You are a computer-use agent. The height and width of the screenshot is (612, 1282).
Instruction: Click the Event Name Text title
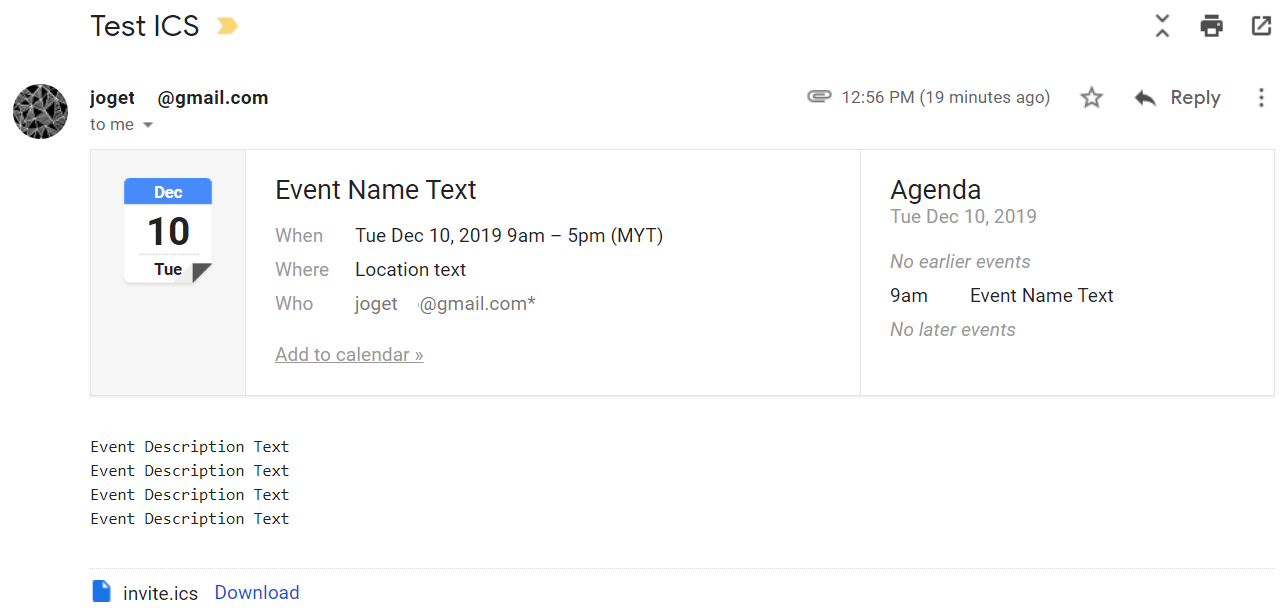(x=376, y=190)
